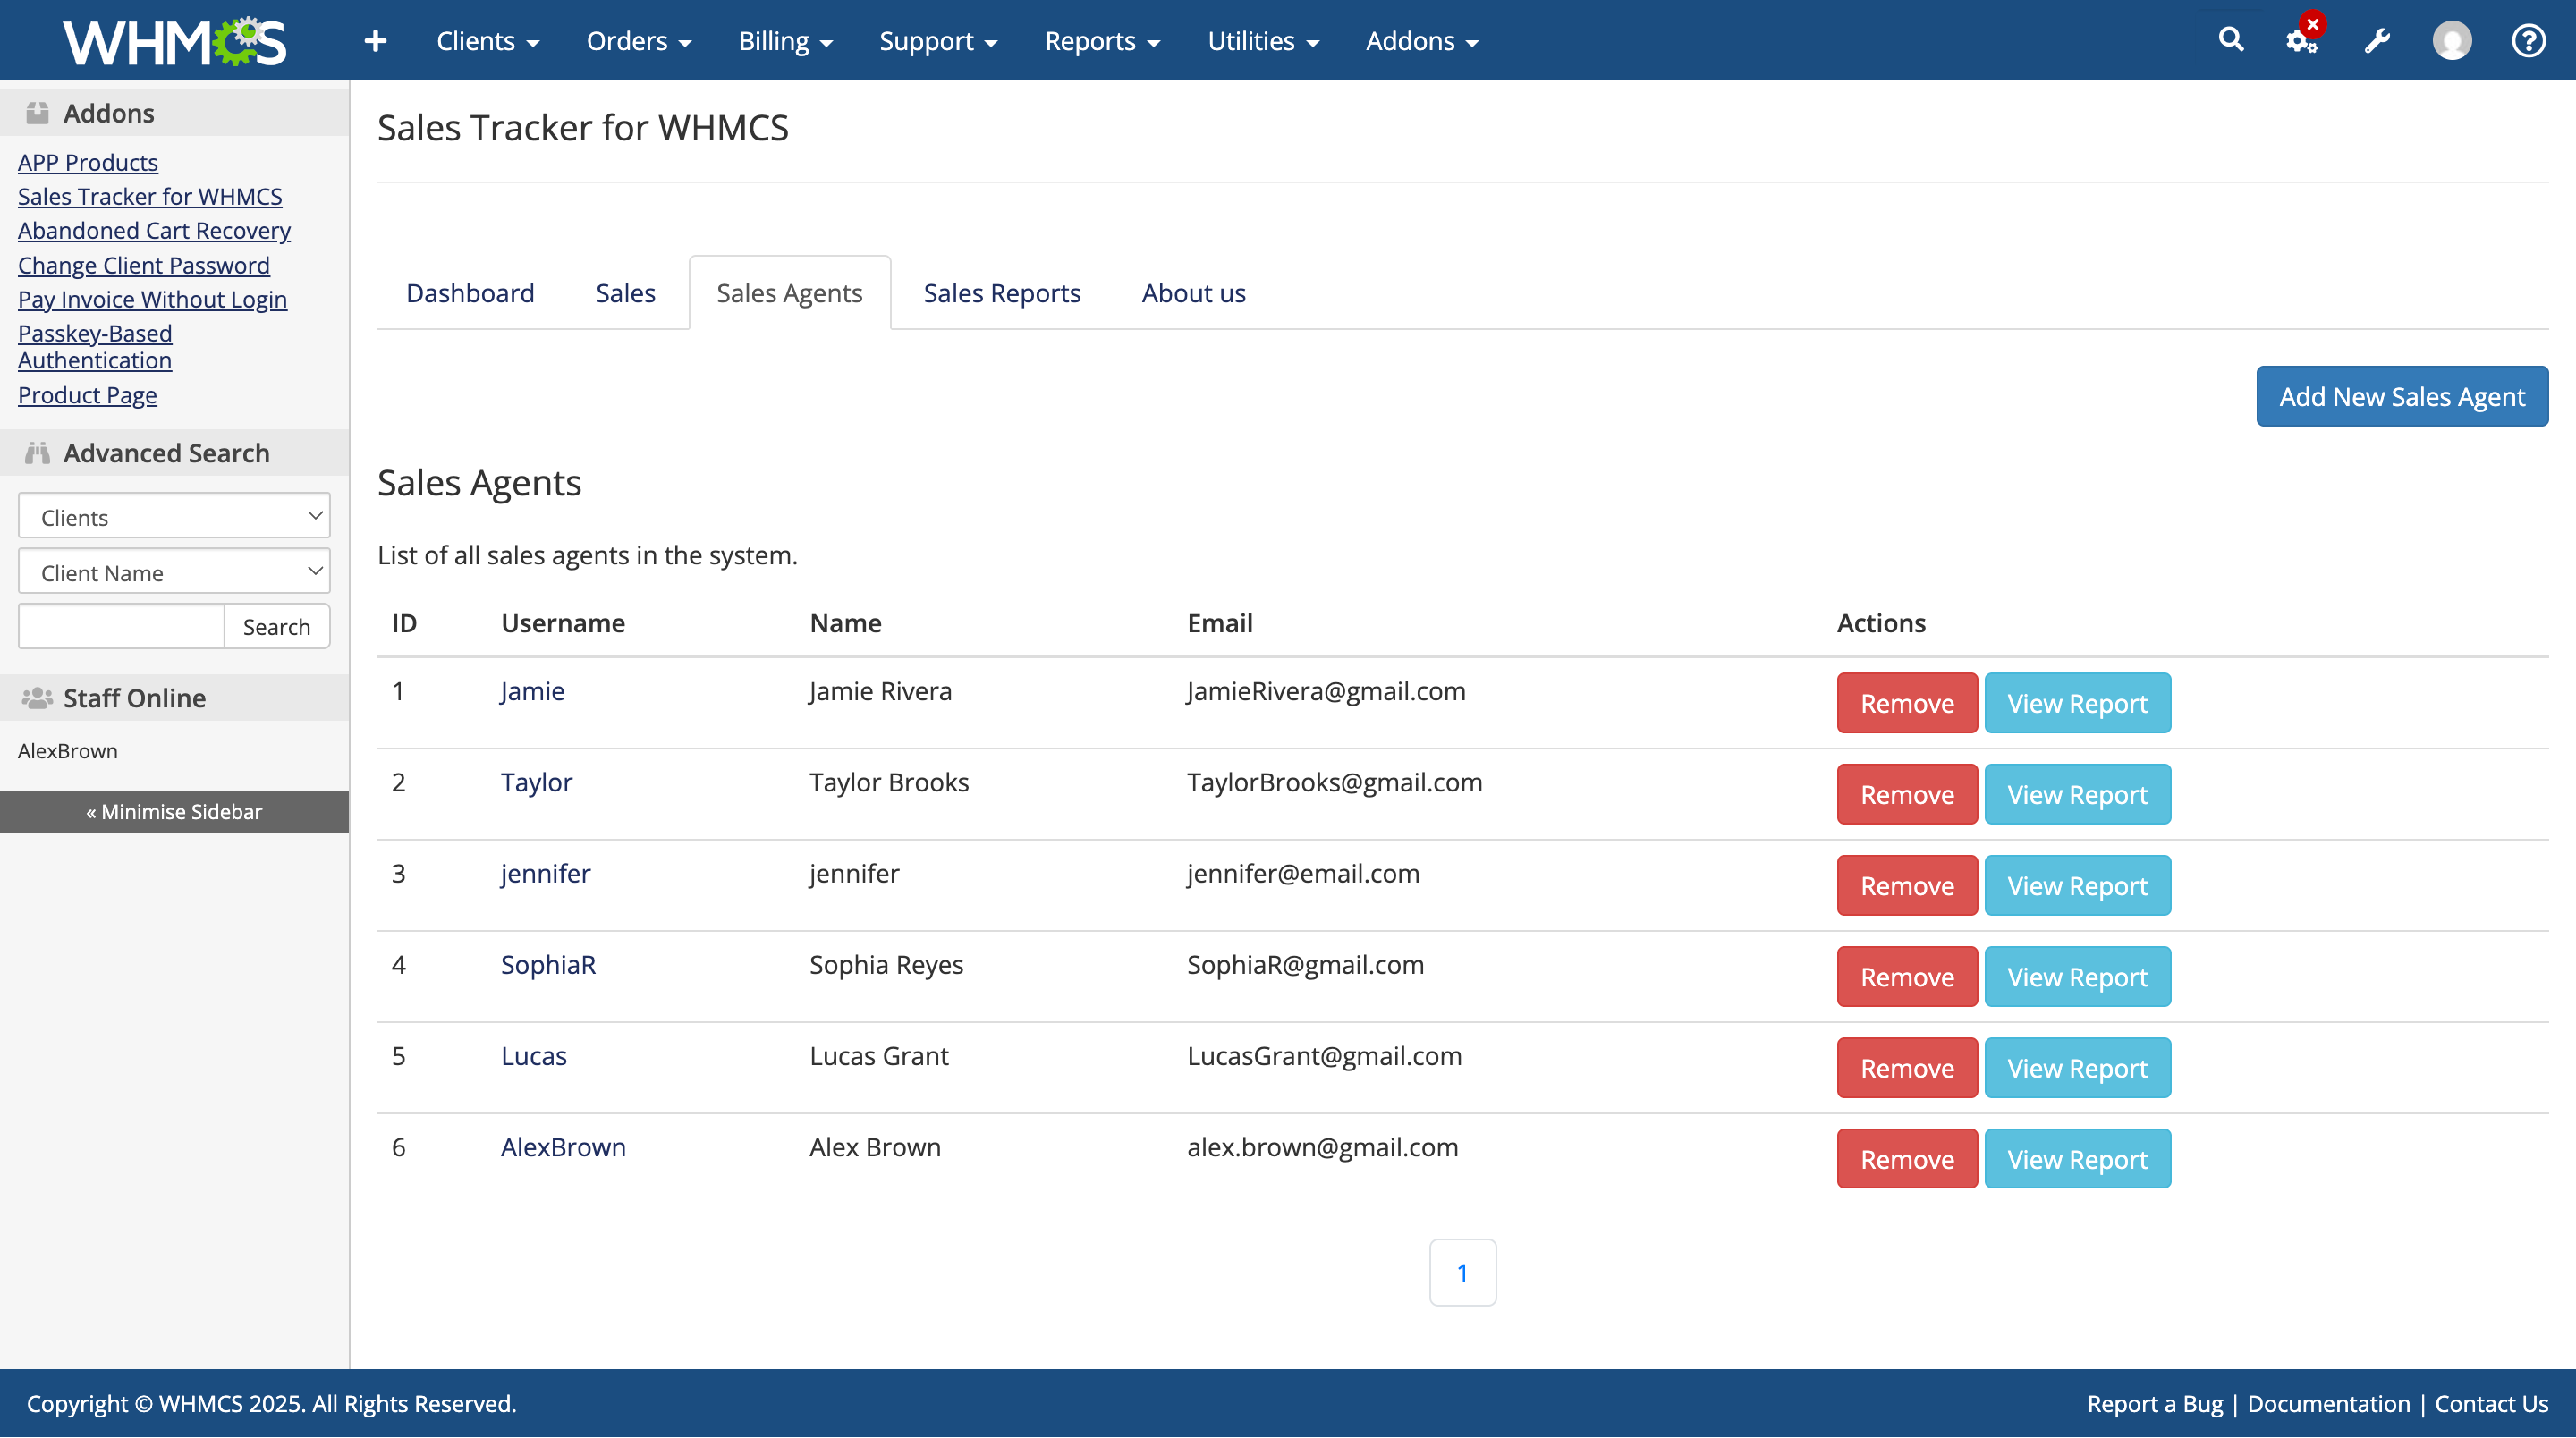Click the advanced search text field
Viewport: 2576px width, 1438px height.
pos(121,626)
